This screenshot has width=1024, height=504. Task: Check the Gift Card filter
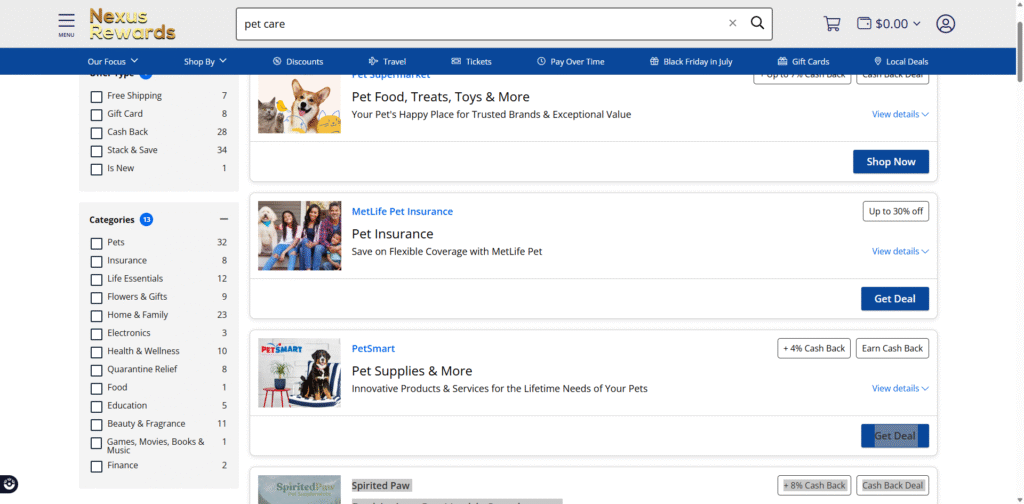click(96, 115)
